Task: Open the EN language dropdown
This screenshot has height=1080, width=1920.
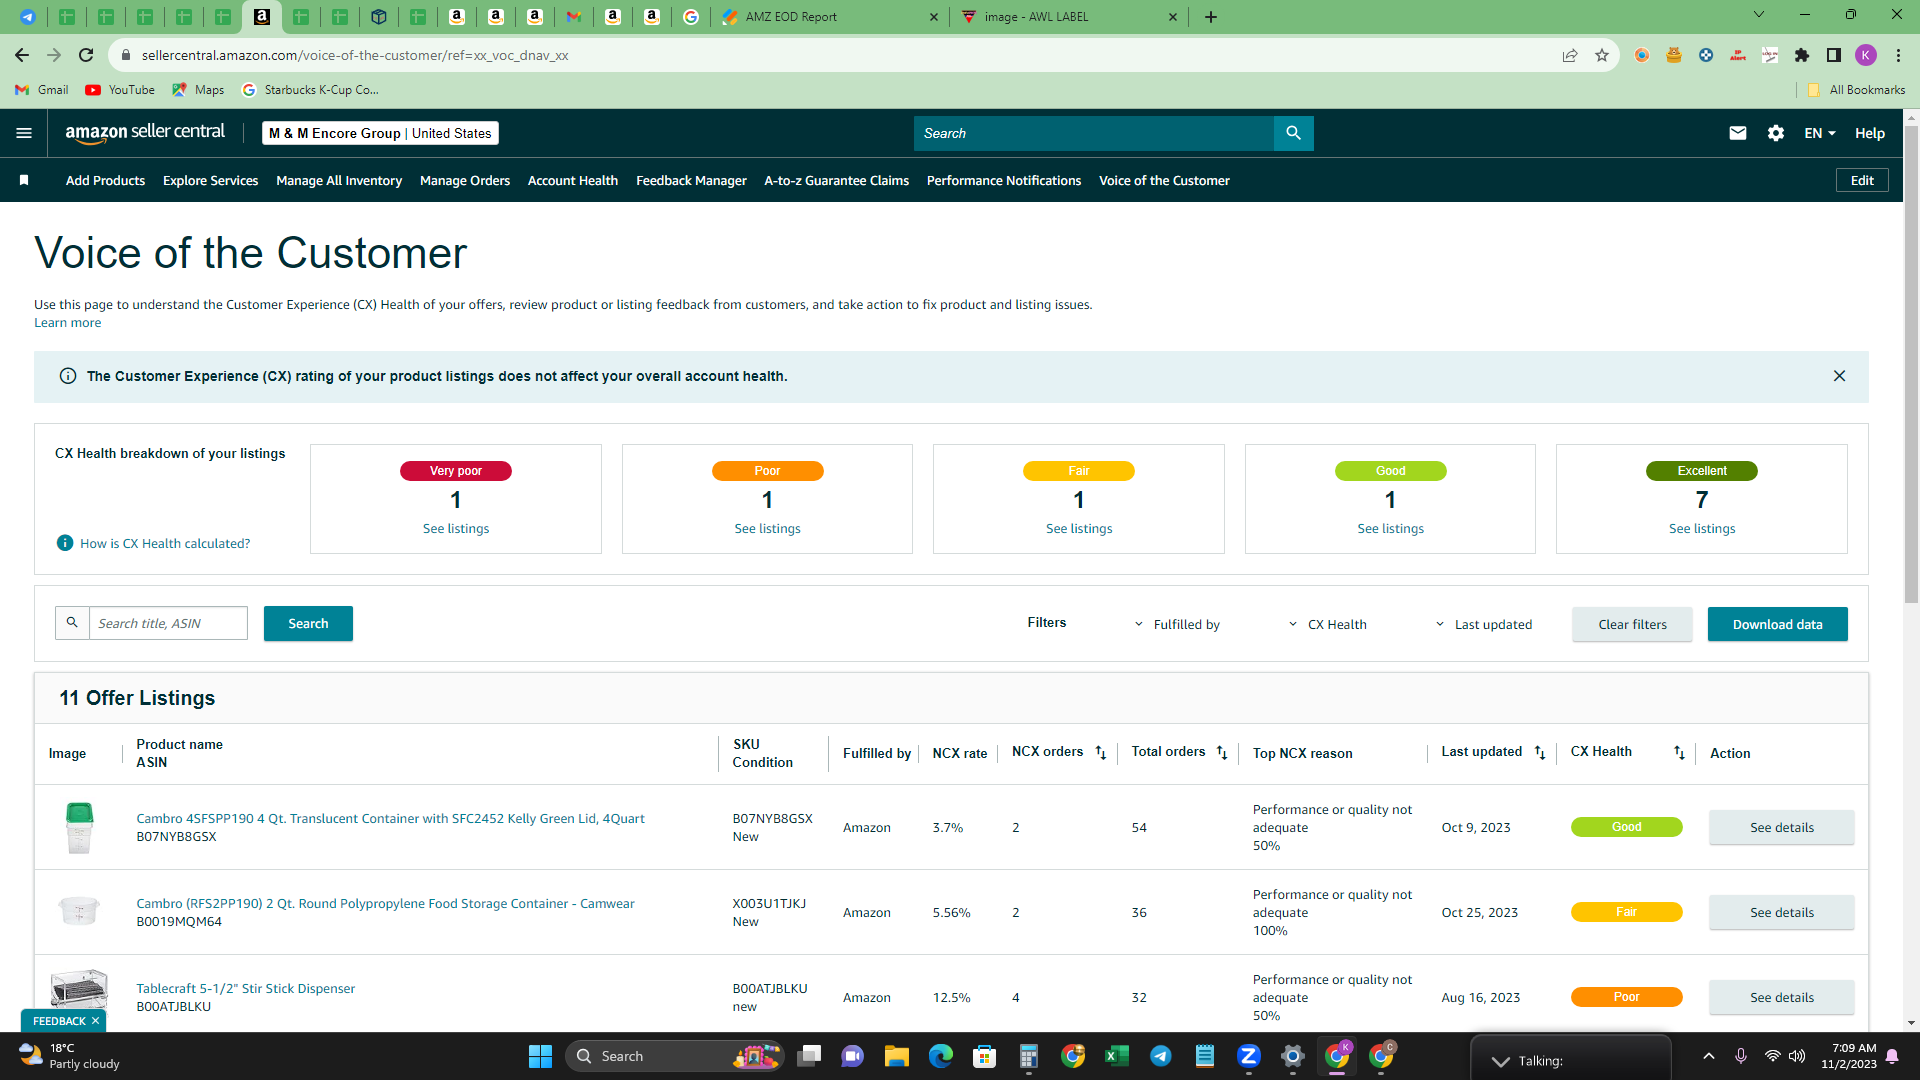Action: tap(1820, 133)
